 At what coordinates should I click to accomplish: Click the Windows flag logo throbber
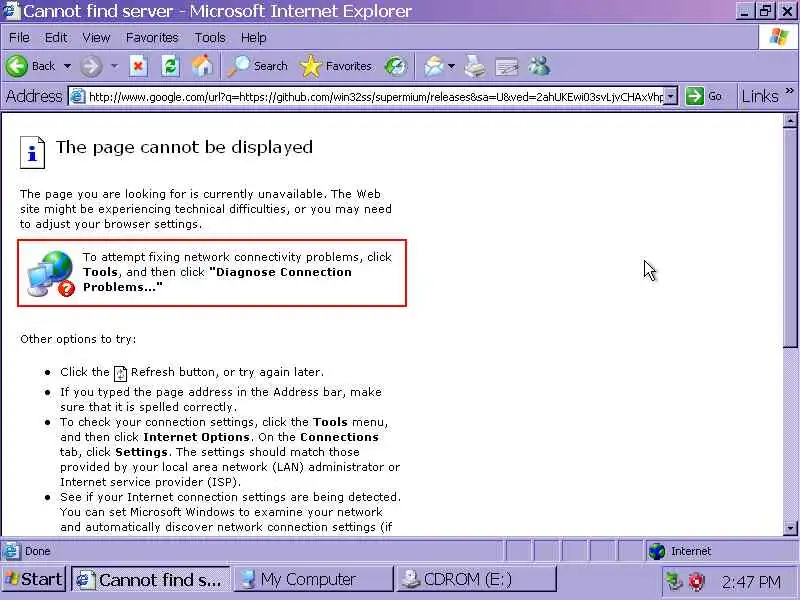coord(779,37)
